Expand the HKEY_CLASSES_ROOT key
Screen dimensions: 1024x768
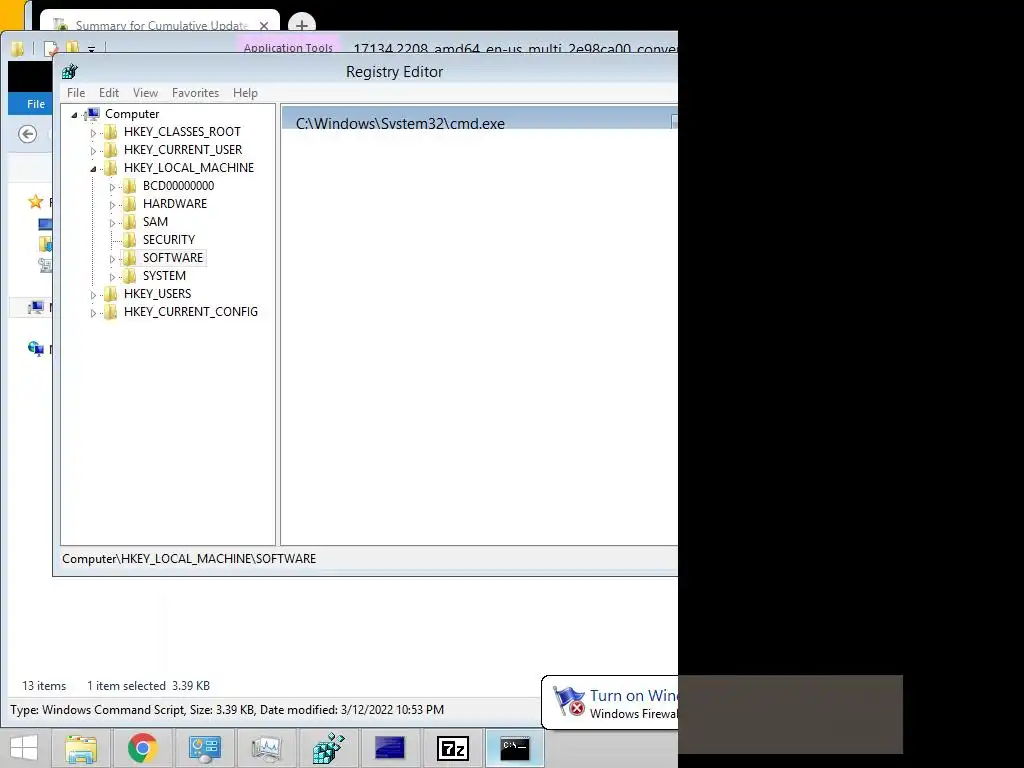click(93, 133)
